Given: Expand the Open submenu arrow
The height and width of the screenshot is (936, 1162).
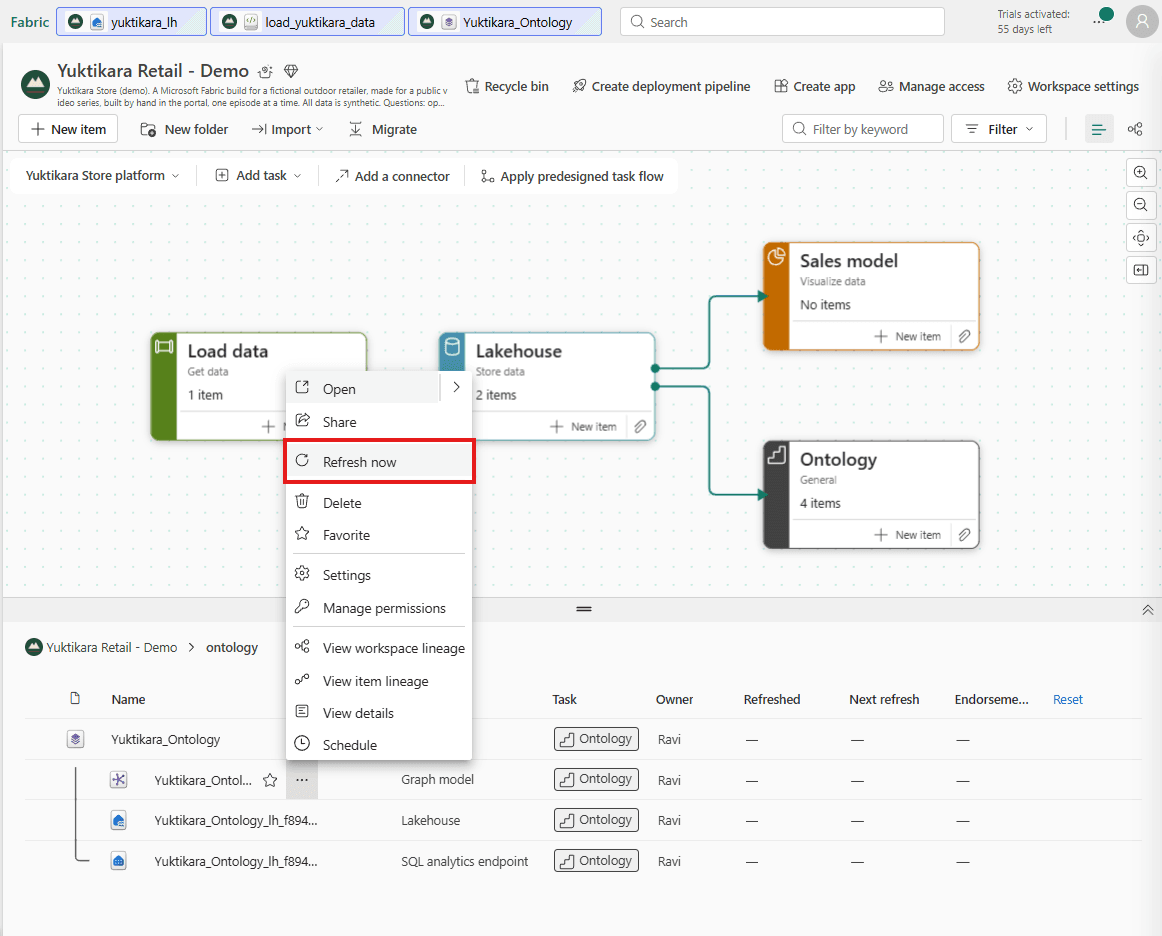Looking at the screenshot, I should [456, 387].
